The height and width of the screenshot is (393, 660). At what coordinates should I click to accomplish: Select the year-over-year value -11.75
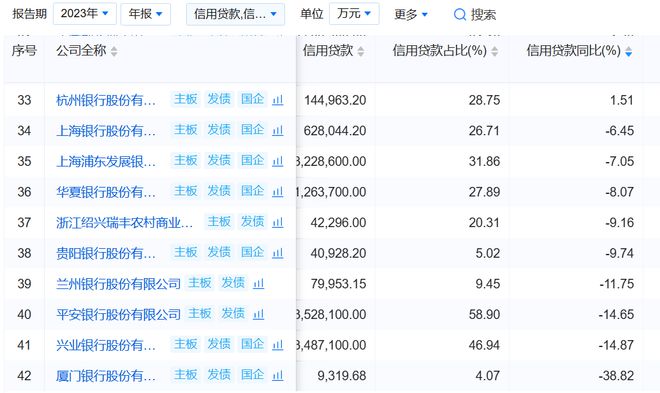617,284
